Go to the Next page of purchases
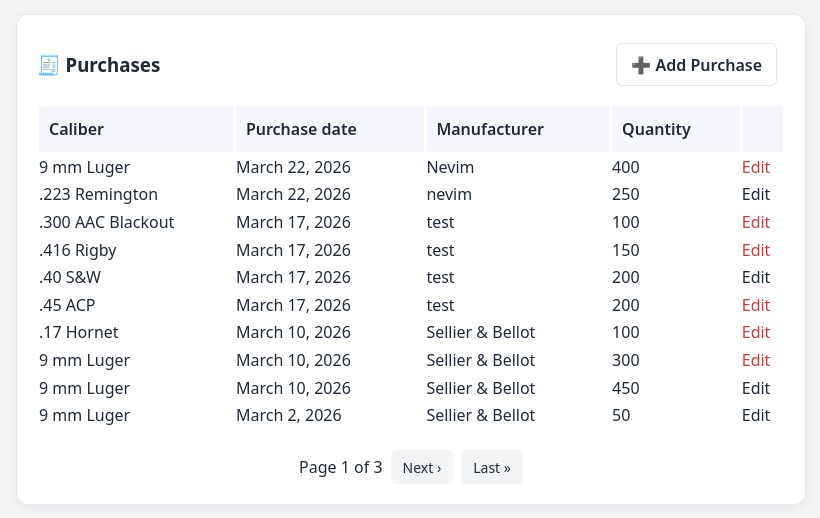This screenshot has height=518, width=820. click(421, 467)
